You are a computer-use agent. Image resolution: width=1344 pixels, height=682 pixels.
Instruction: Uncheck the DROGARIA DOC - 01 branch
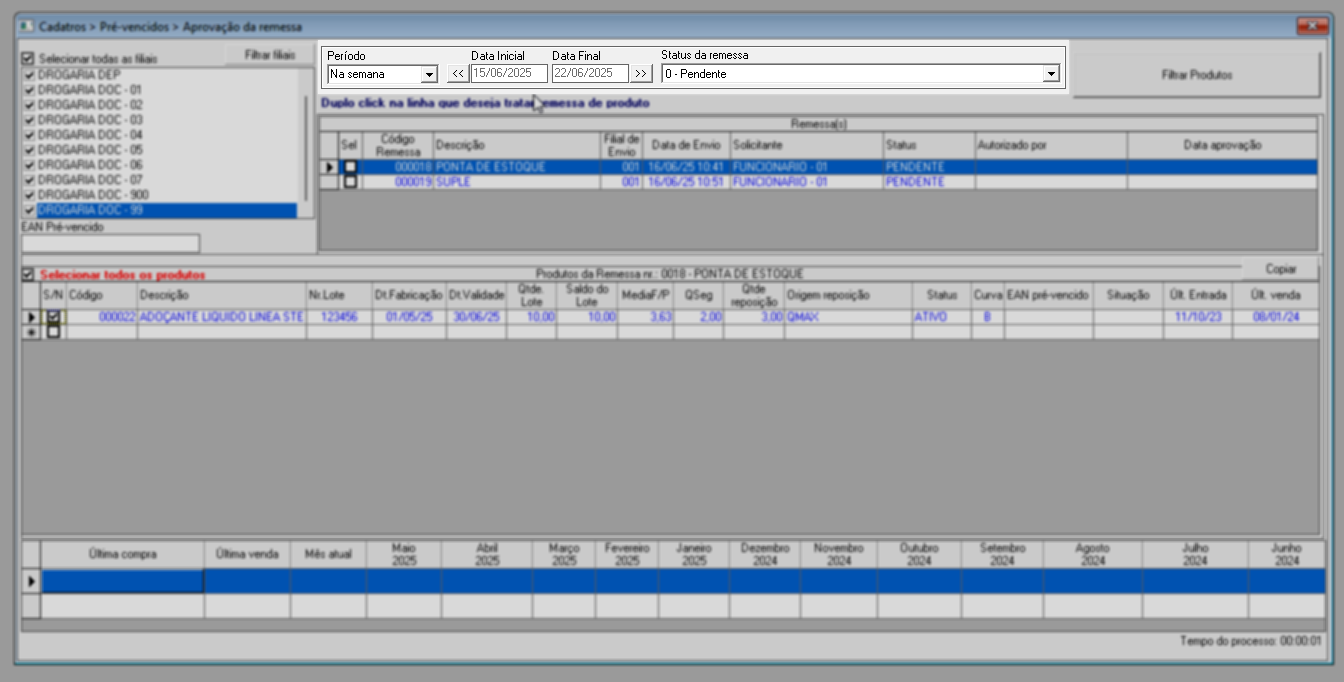tap(29, 90)
